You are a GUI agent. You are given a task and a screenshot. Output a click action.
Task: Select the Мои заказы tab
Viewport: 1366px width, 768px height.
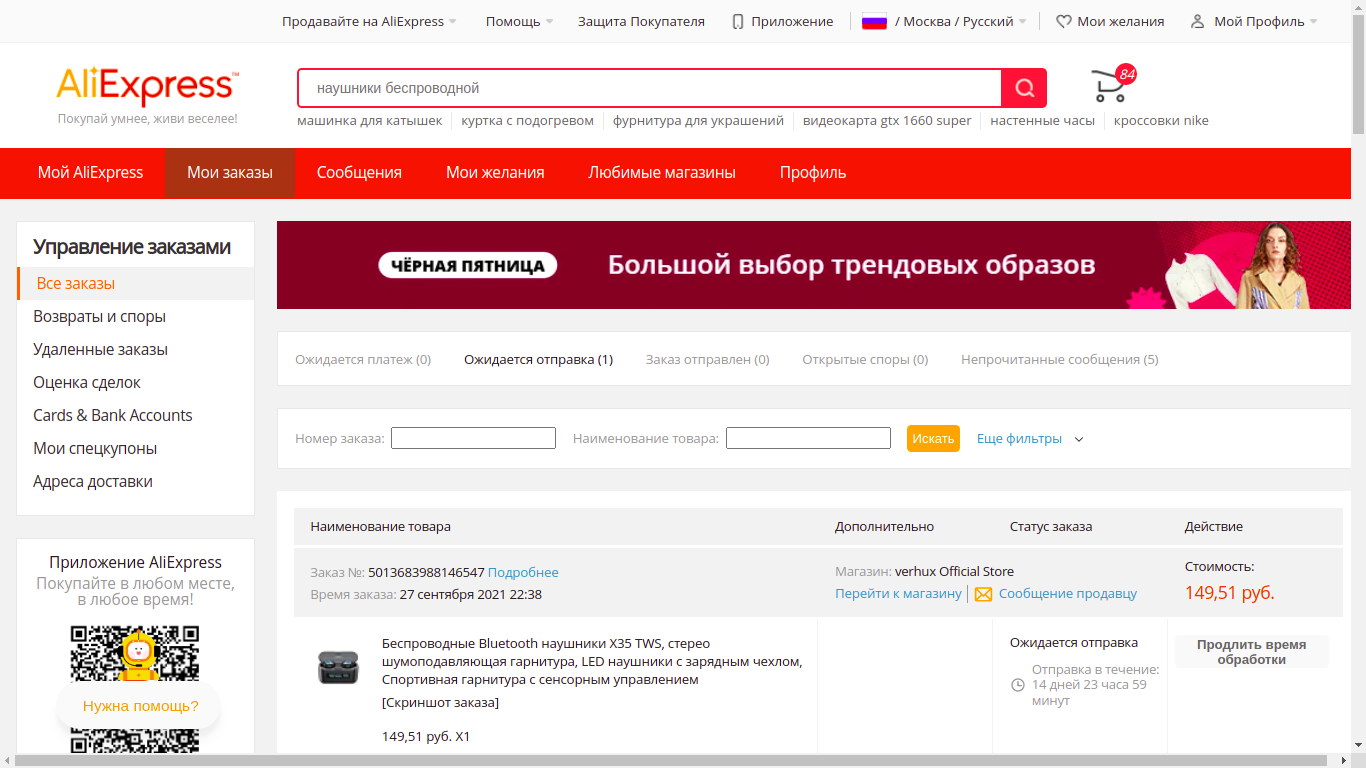pos(230,172)
